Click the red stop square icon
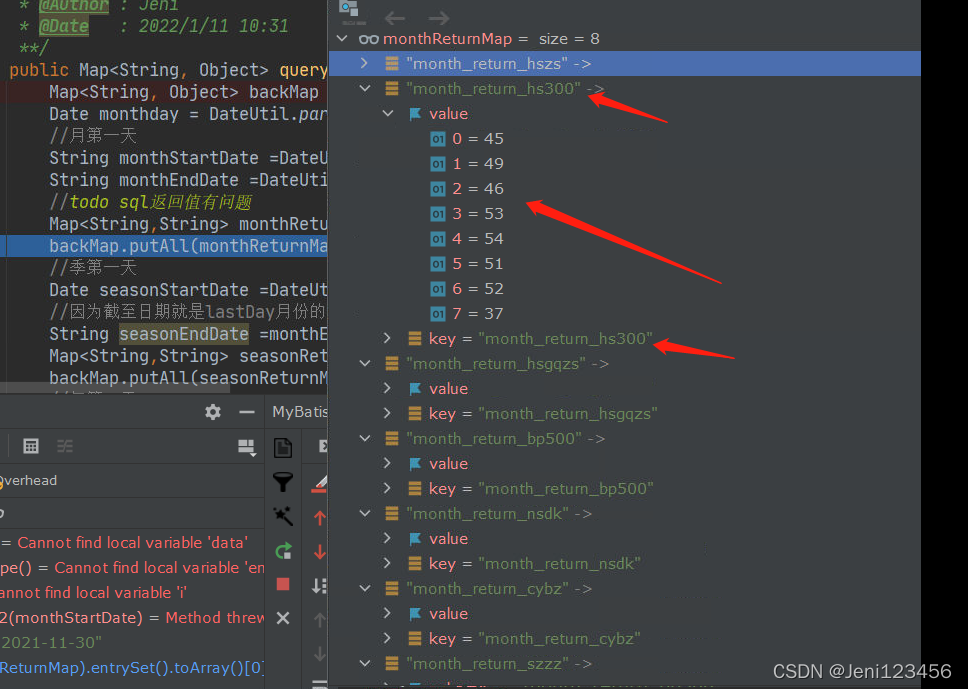This screenshot has width=968, height=689. 283,584
